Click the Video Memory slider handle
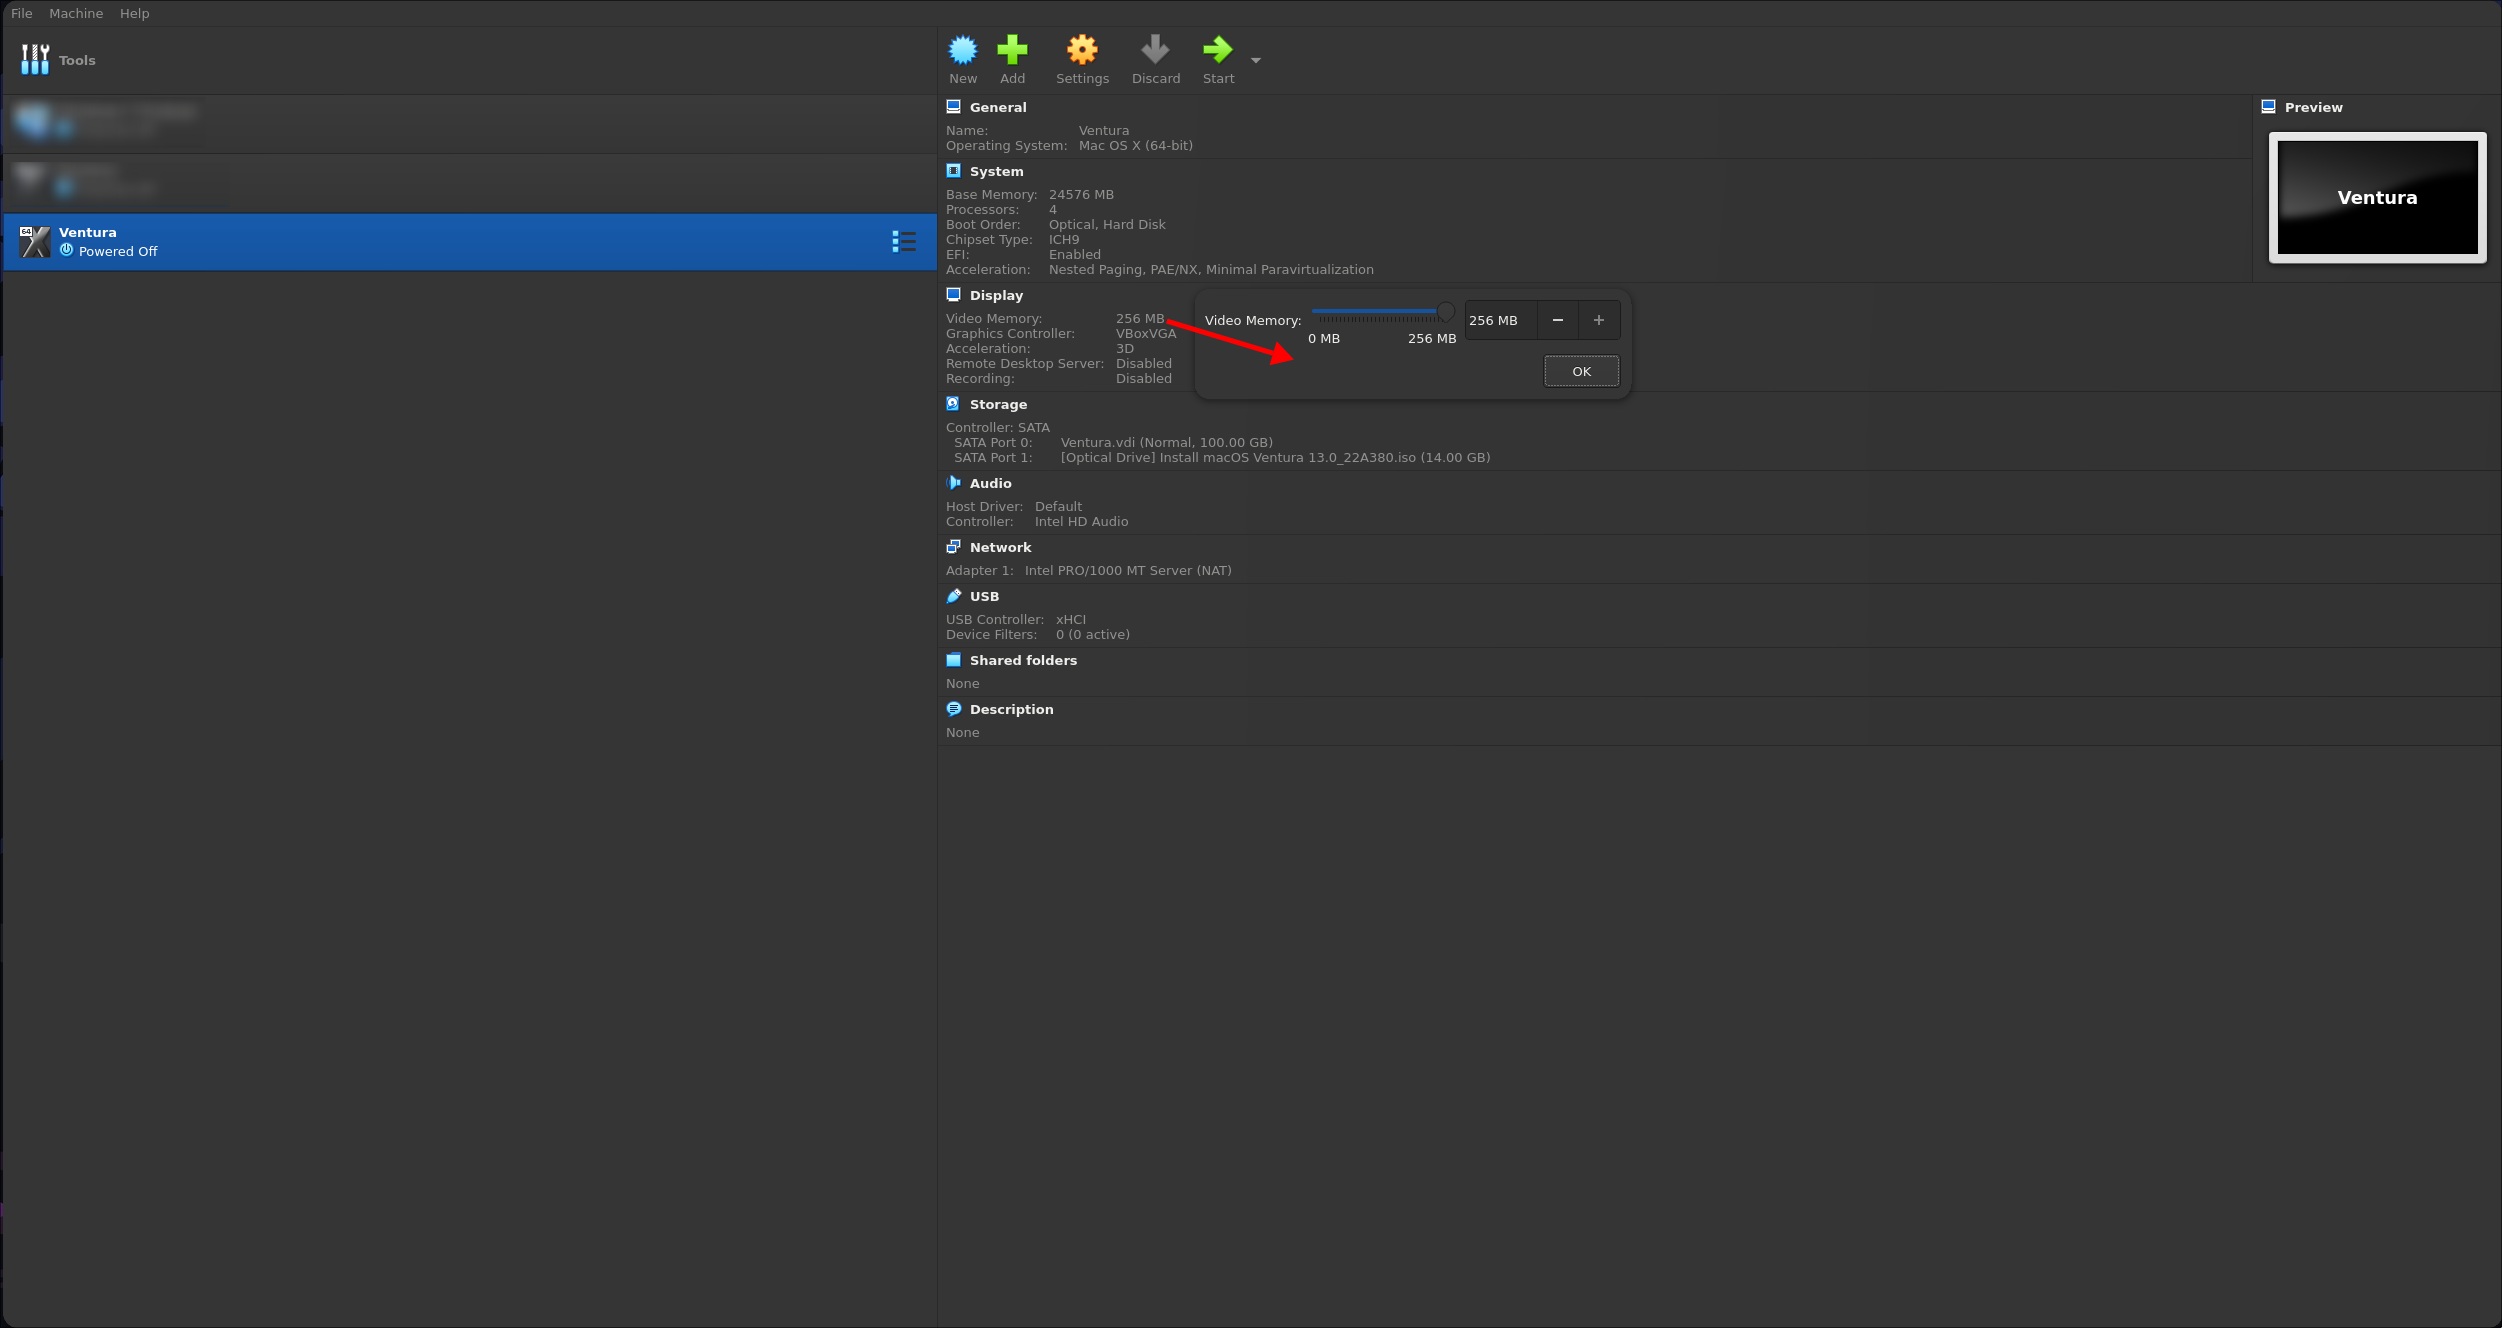Image resolution: width=2502 pixels, height=1328 pixels. [1445, 312]
